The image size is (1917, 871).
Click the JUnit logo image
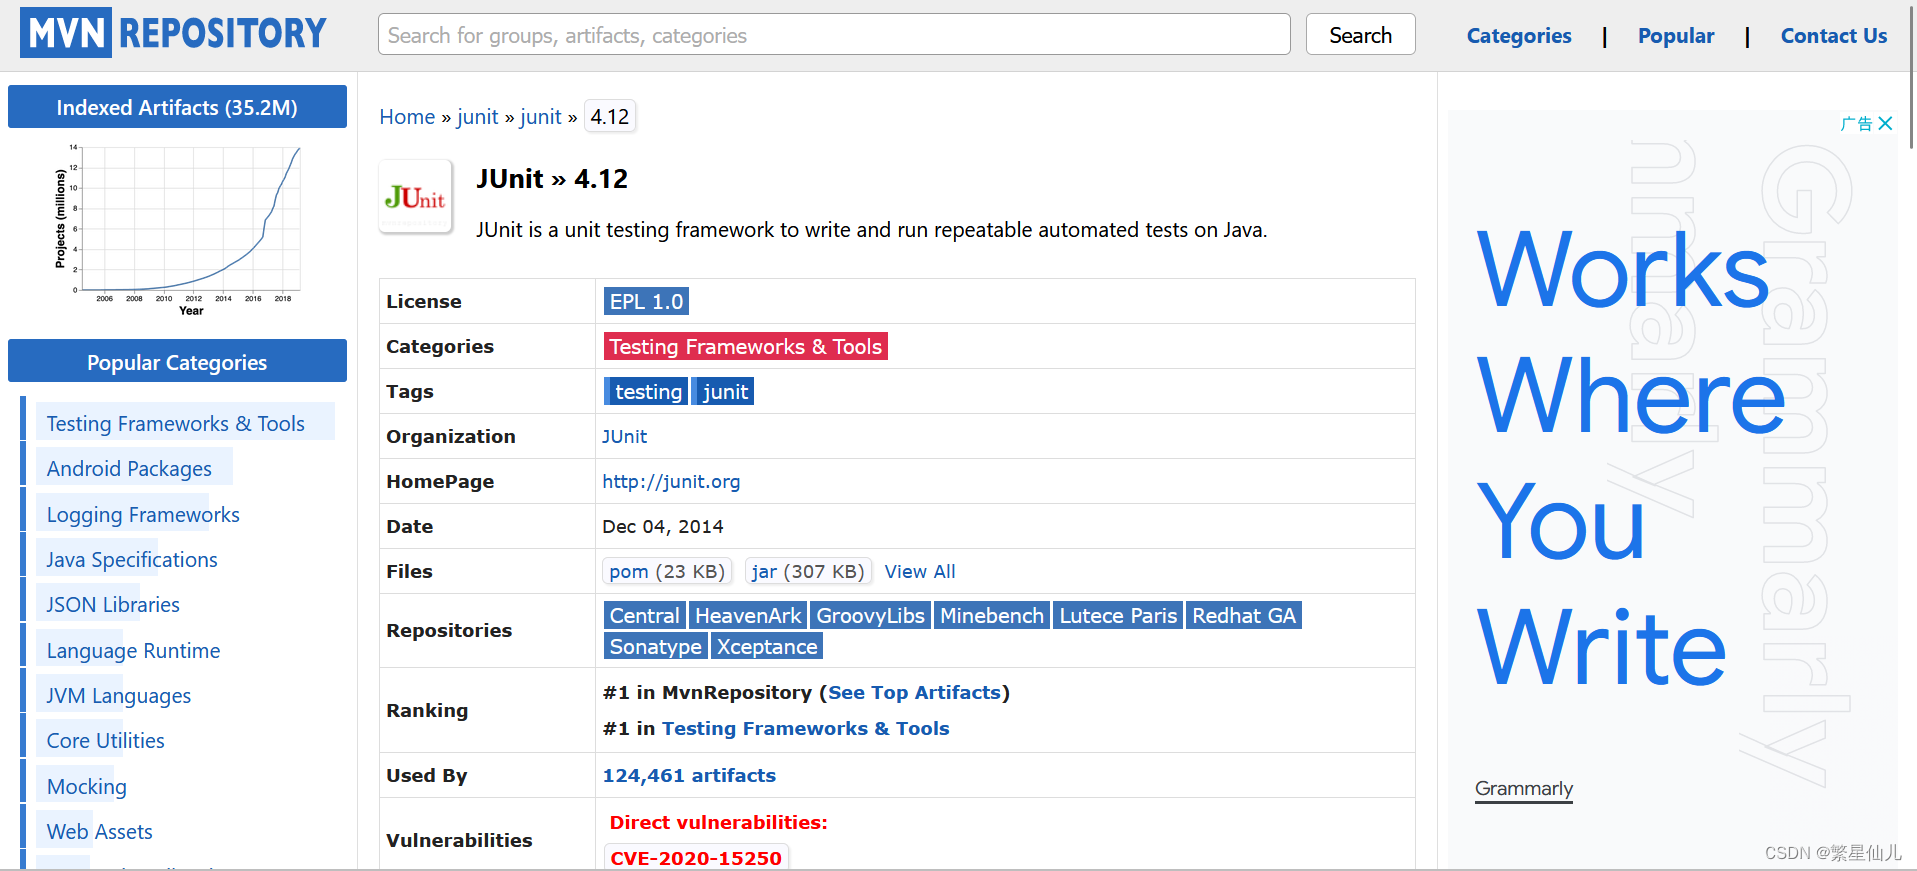415,197
